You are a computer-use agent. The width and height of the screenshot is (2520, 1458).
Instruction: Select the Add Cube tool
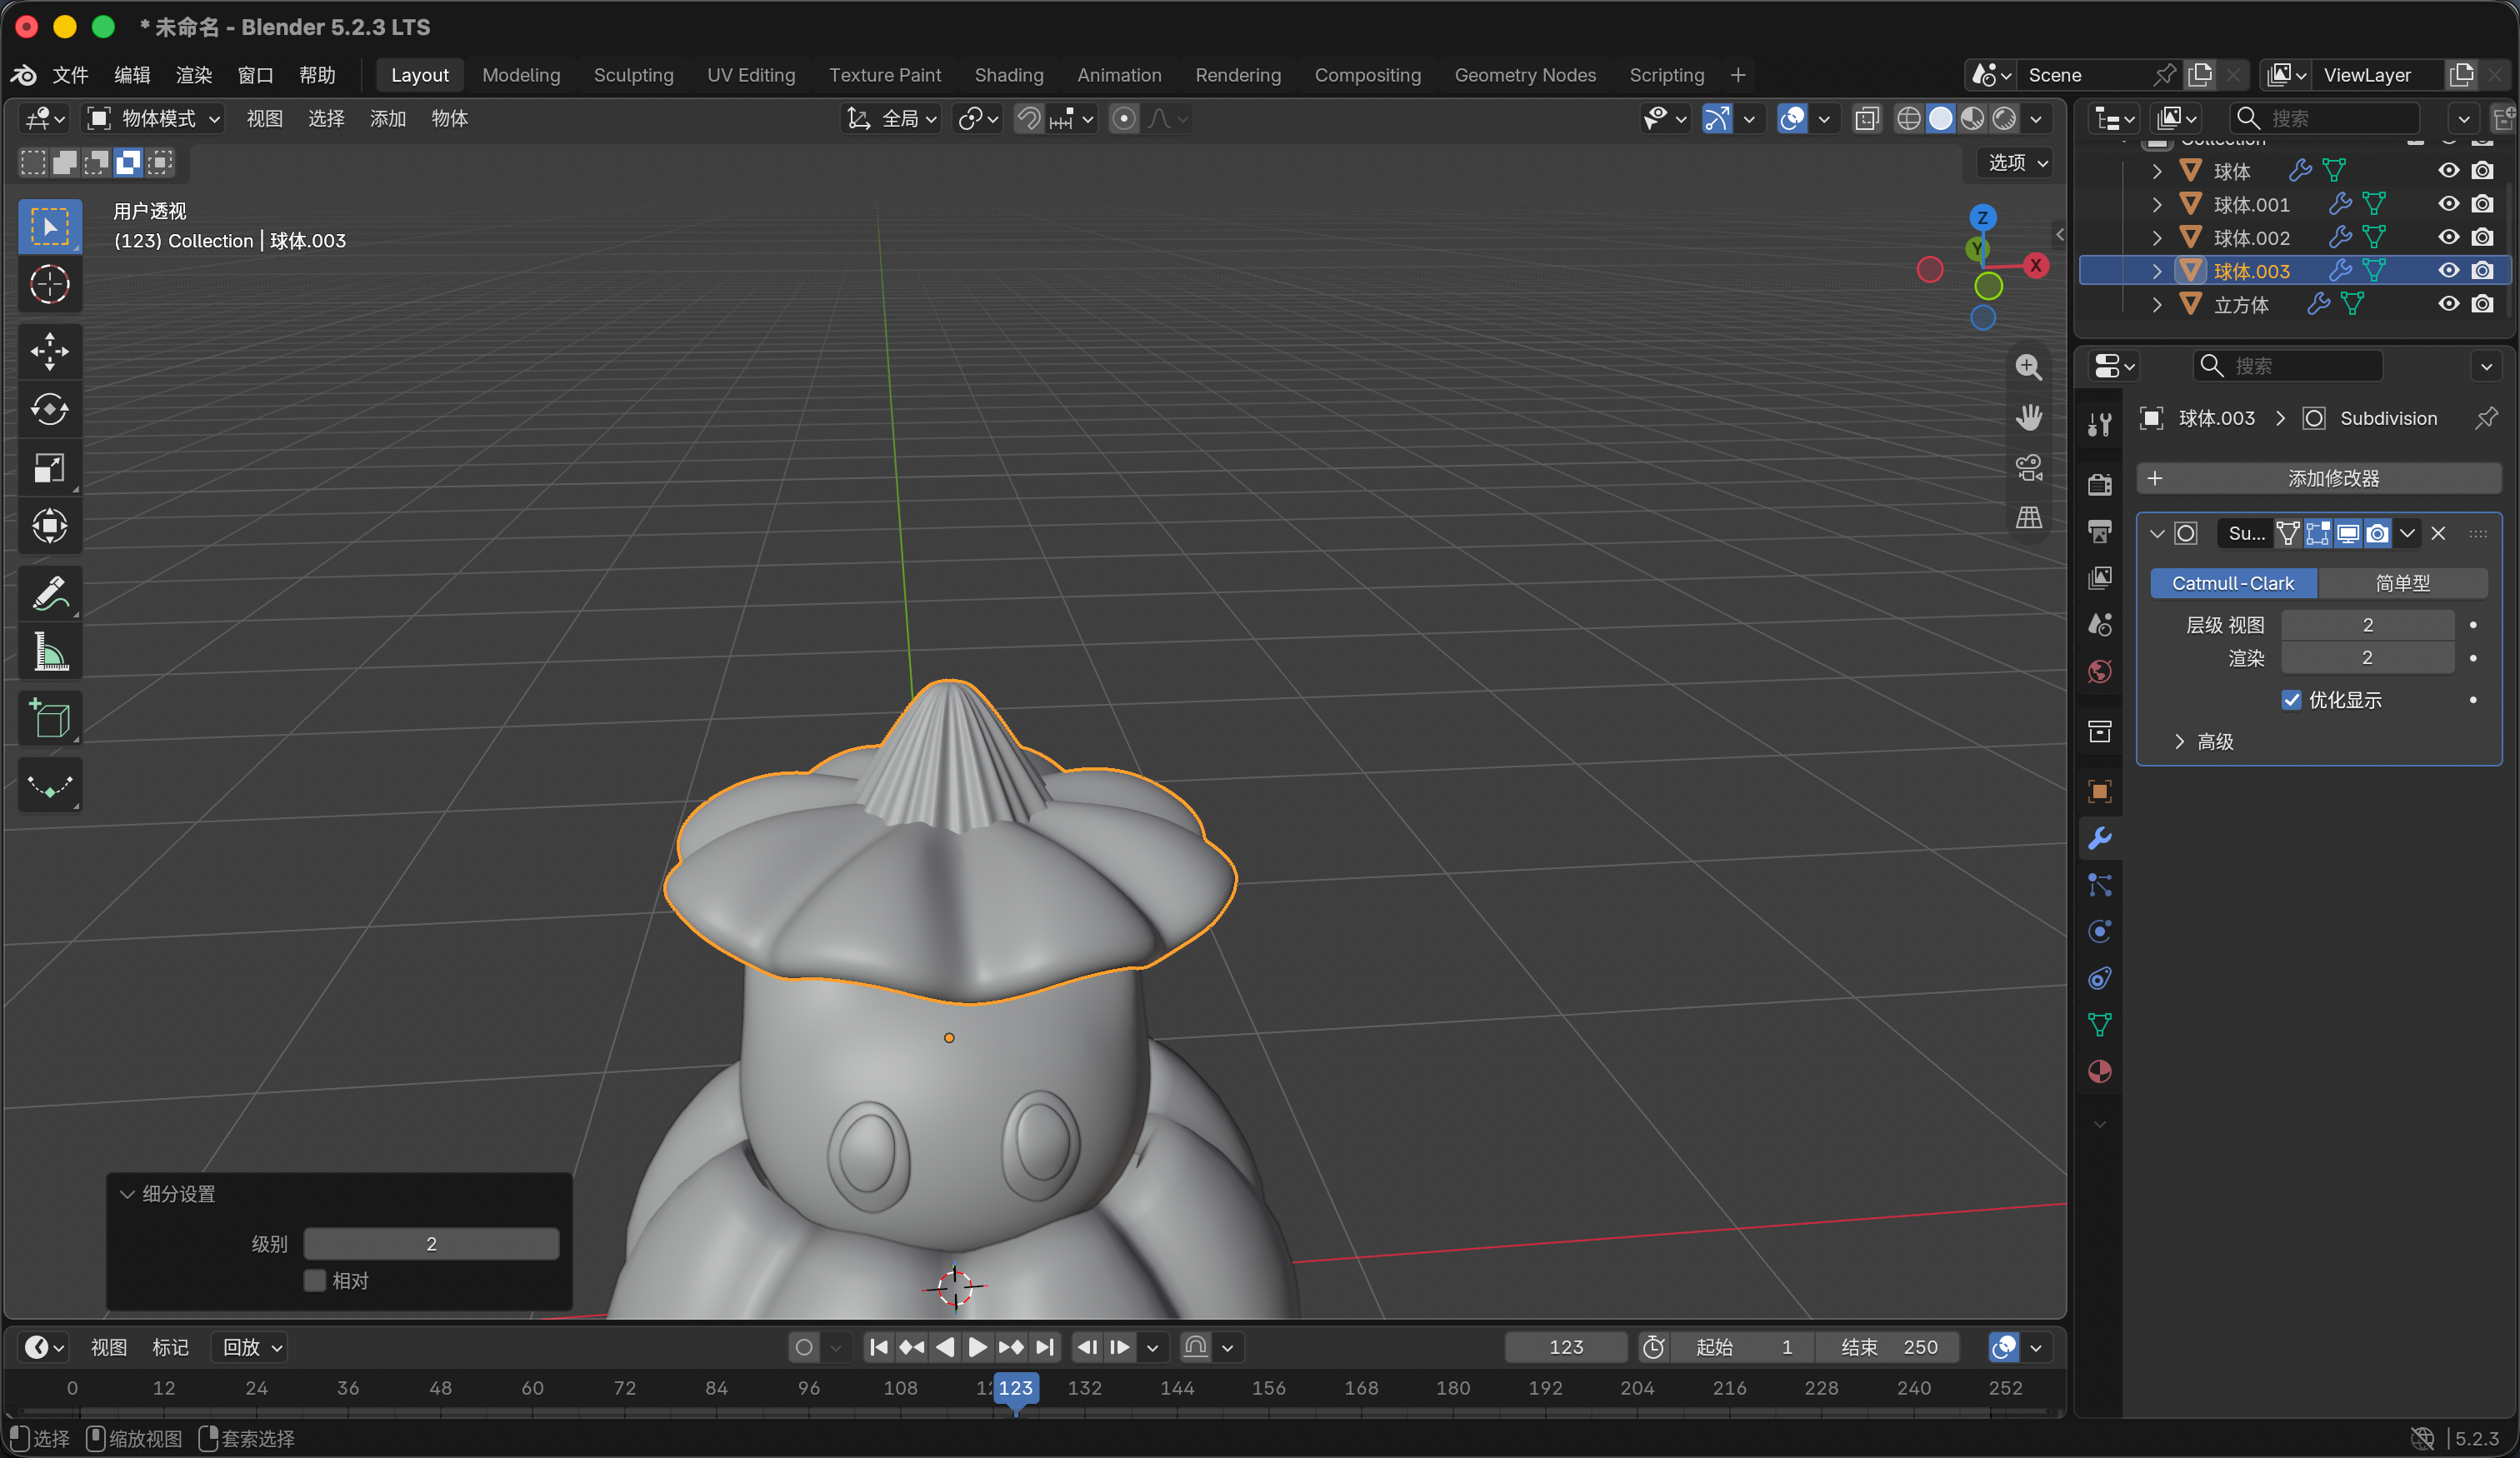[x=49, y=718]
